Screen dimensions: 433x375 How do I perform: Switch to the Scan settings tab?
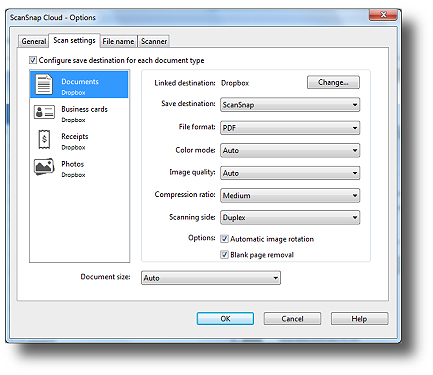coord(74,40)
